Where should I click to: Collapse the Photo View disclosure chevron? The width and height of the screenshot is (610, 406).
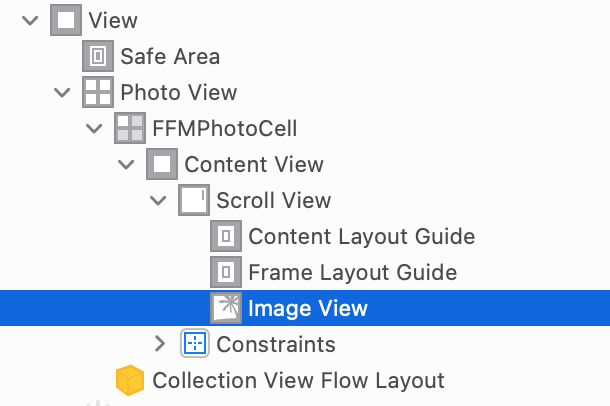tap(62, 92)
